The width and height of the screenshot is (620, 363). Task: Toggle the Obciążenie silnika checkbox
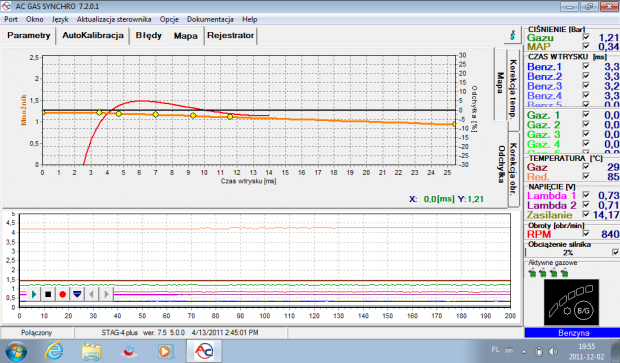click(615, 252)
